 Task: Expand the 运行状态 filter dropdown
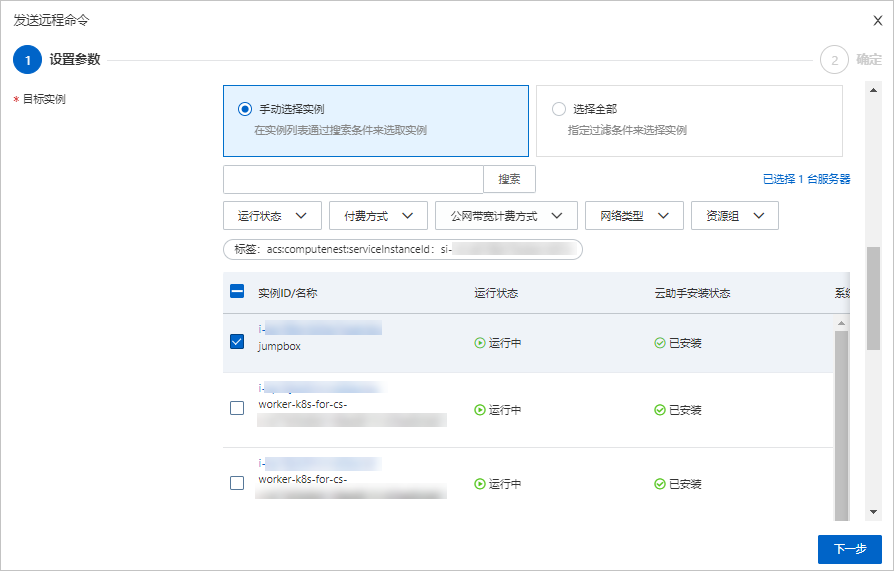point(272,216)
